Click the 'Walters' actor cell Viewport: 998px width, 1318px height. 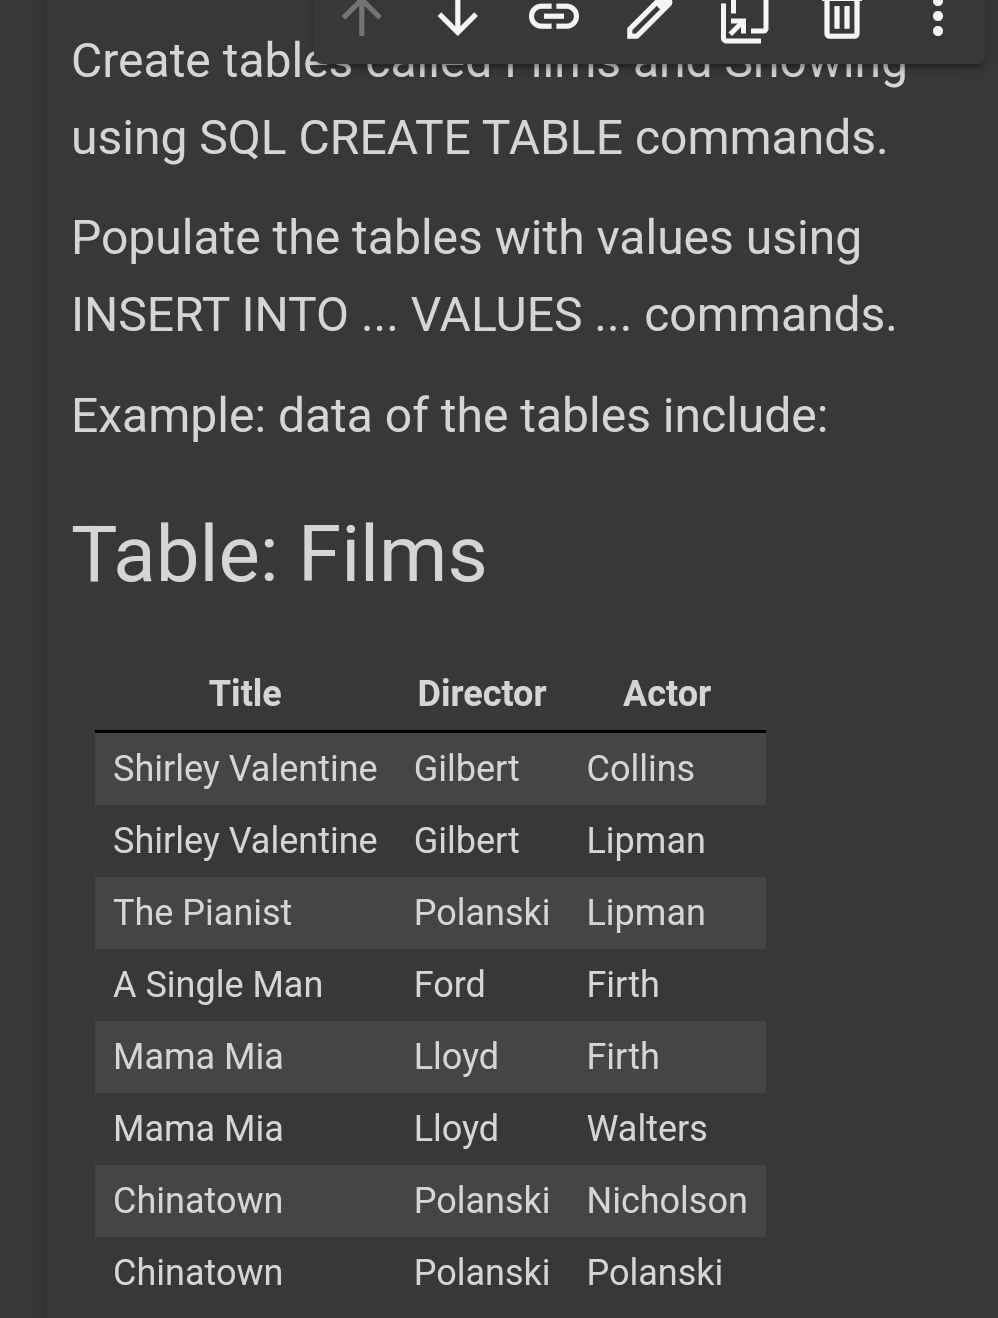coord(647,1129)
